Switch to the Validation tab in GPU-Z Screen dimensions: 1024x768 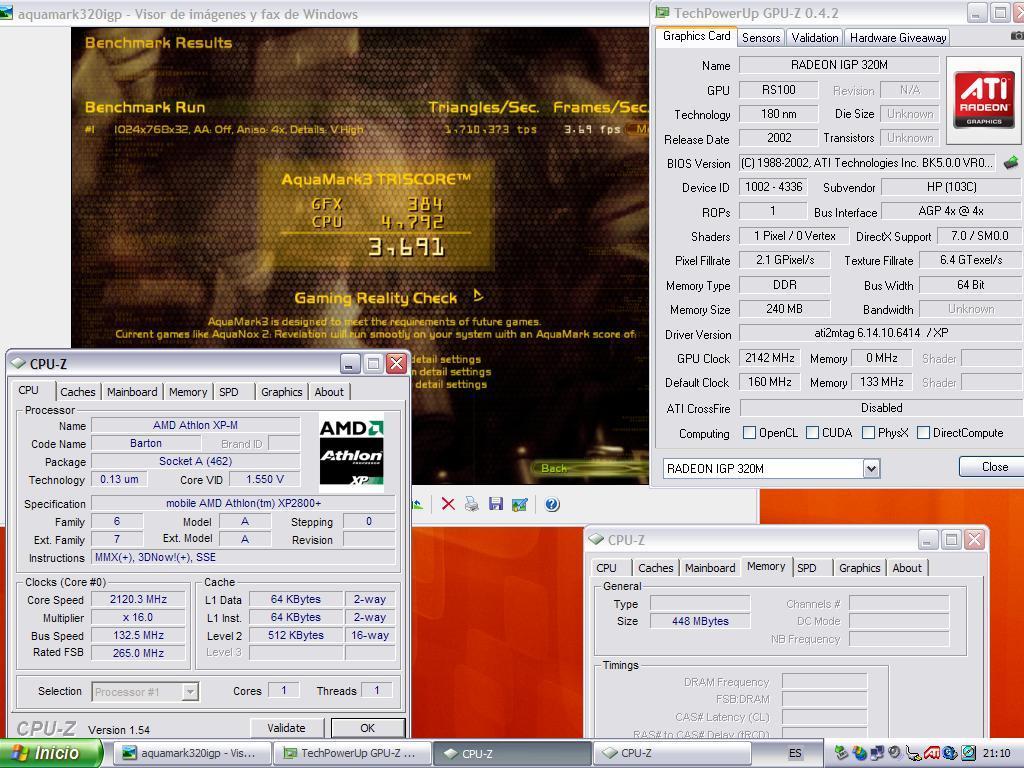click(x=814, y=38)
